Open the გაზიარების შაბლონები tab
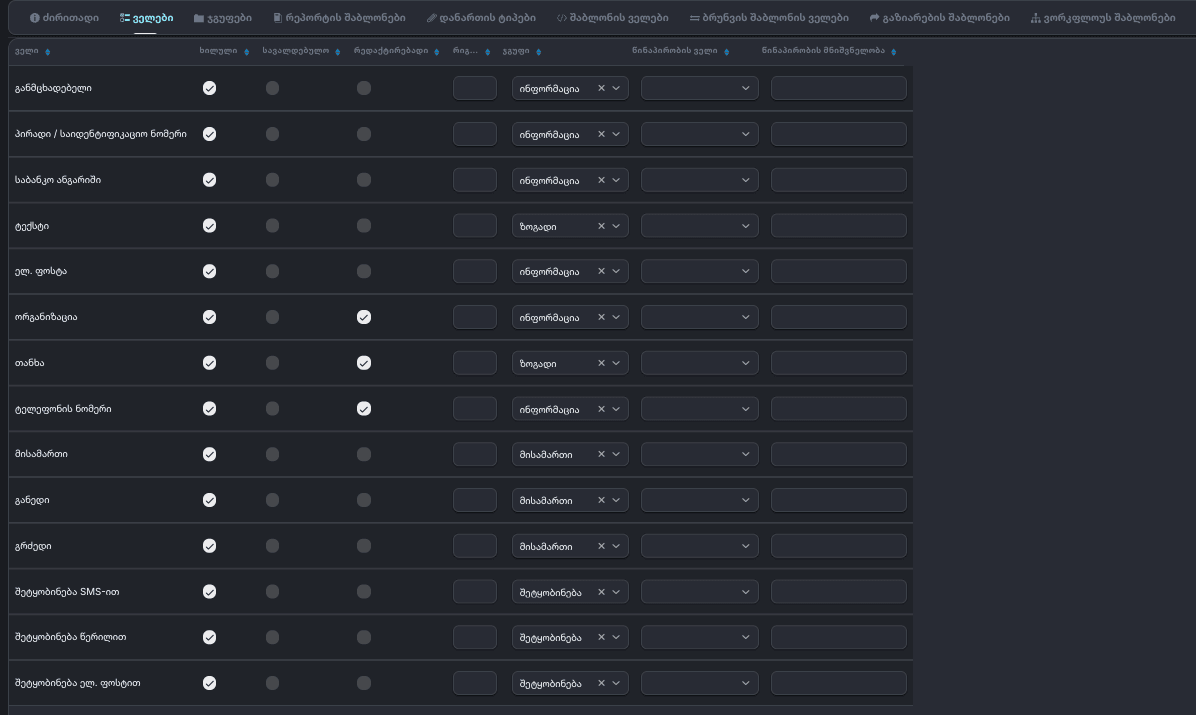 tap(940, 18)
